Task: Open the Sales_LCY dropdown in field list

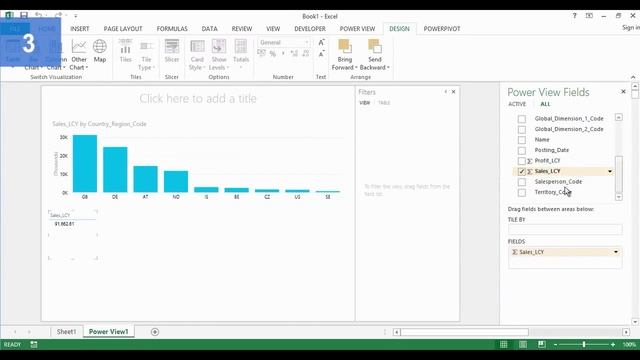Action: 610,171
